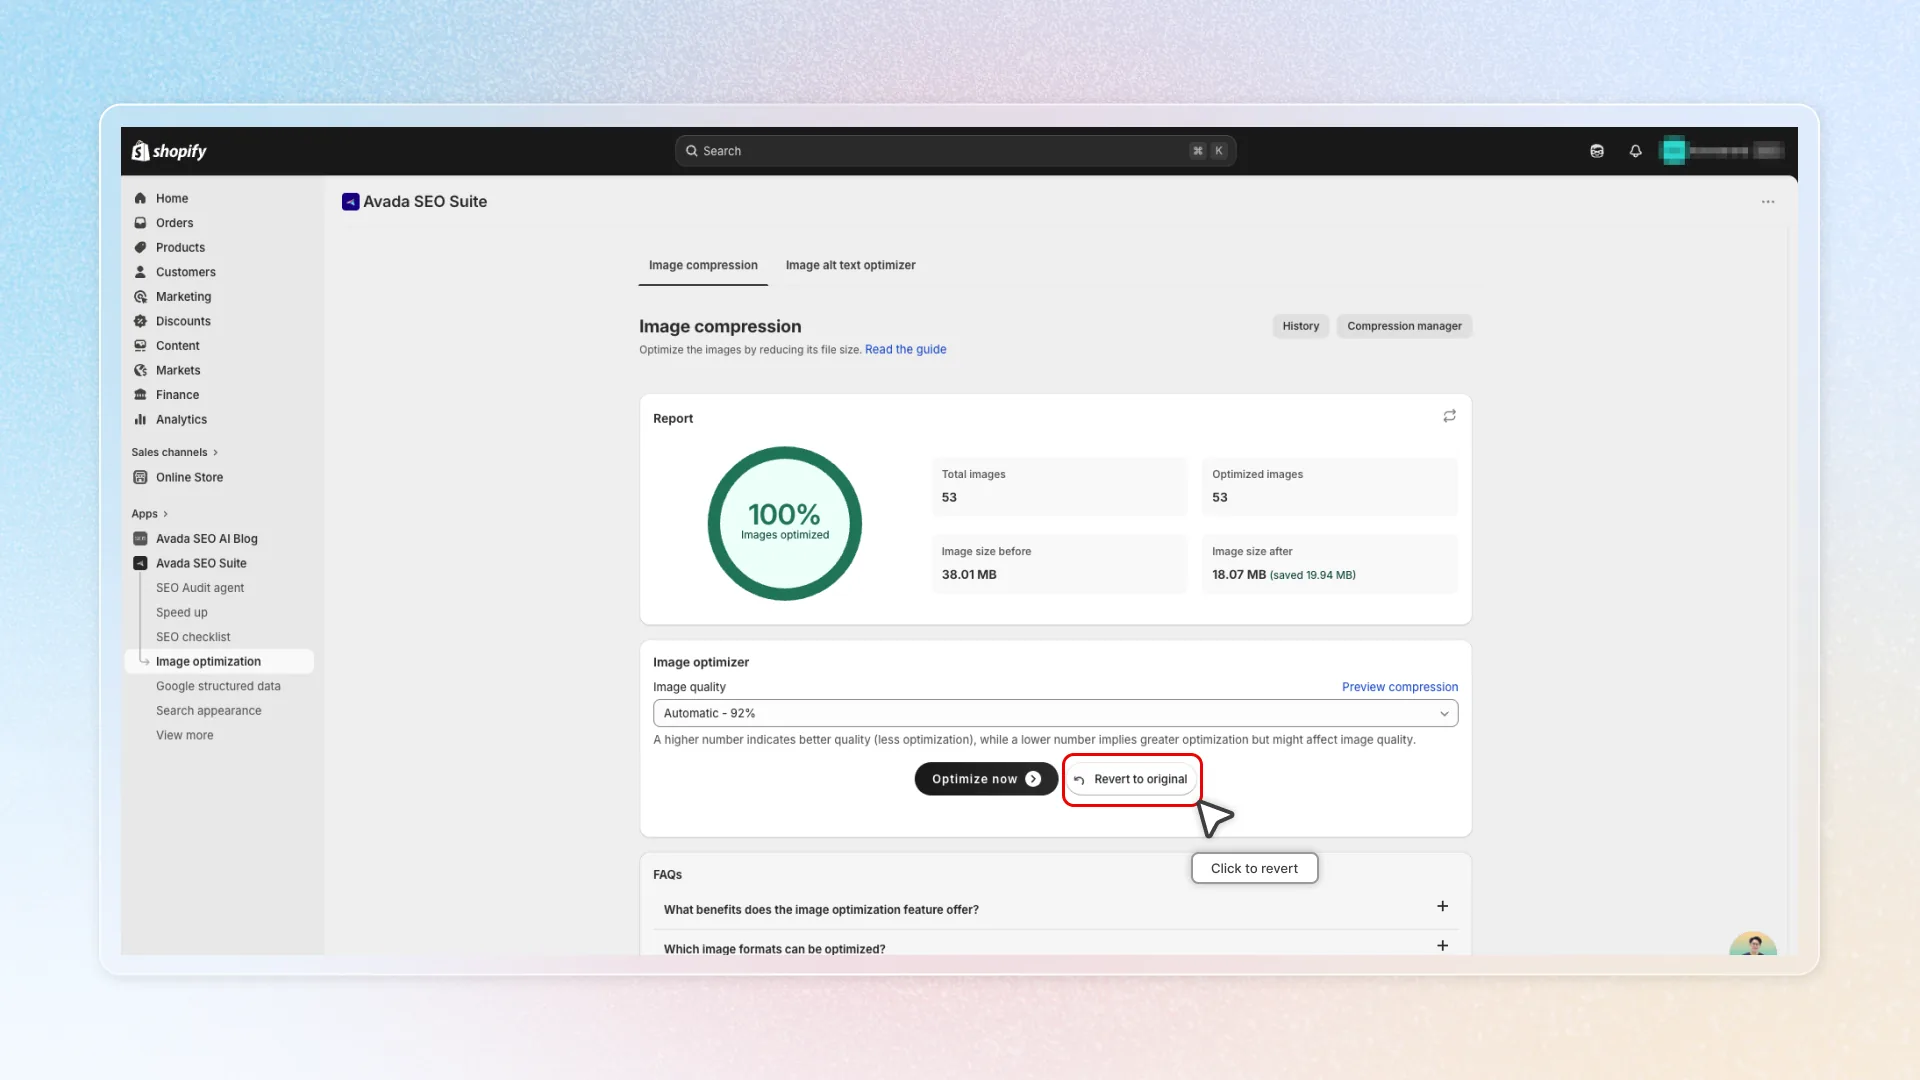This screenshot has width=1920, height=1080.
Task: Click the Avada SEO Suite header logo
Action: 350,202
